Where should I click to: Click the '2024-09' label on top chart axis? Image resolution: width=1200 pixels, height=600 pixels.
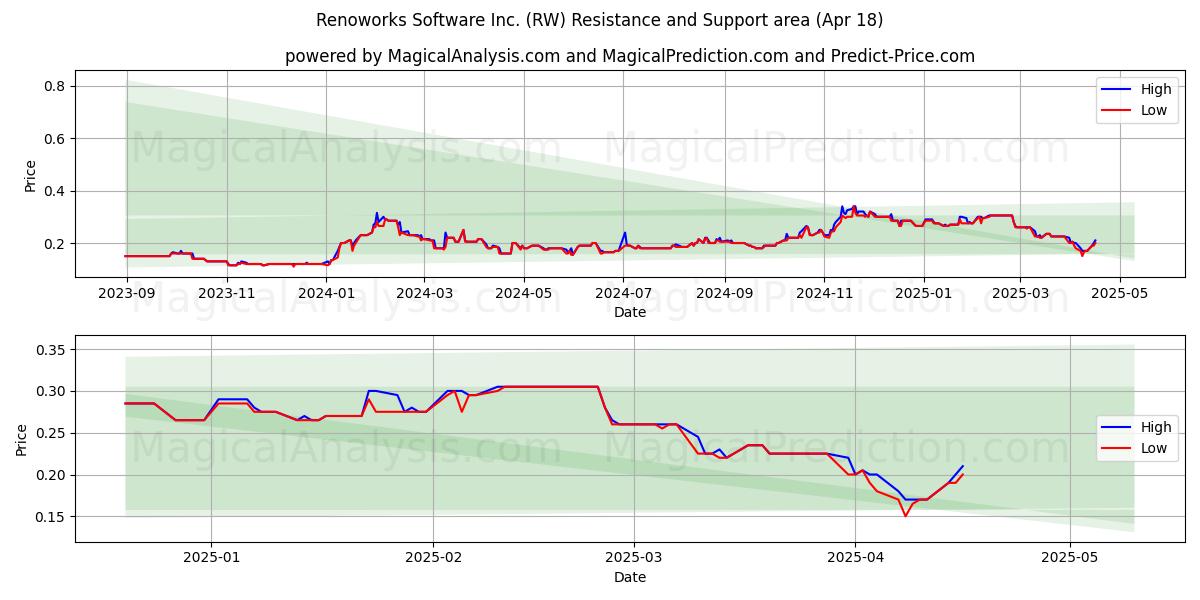tap(725, 293)
